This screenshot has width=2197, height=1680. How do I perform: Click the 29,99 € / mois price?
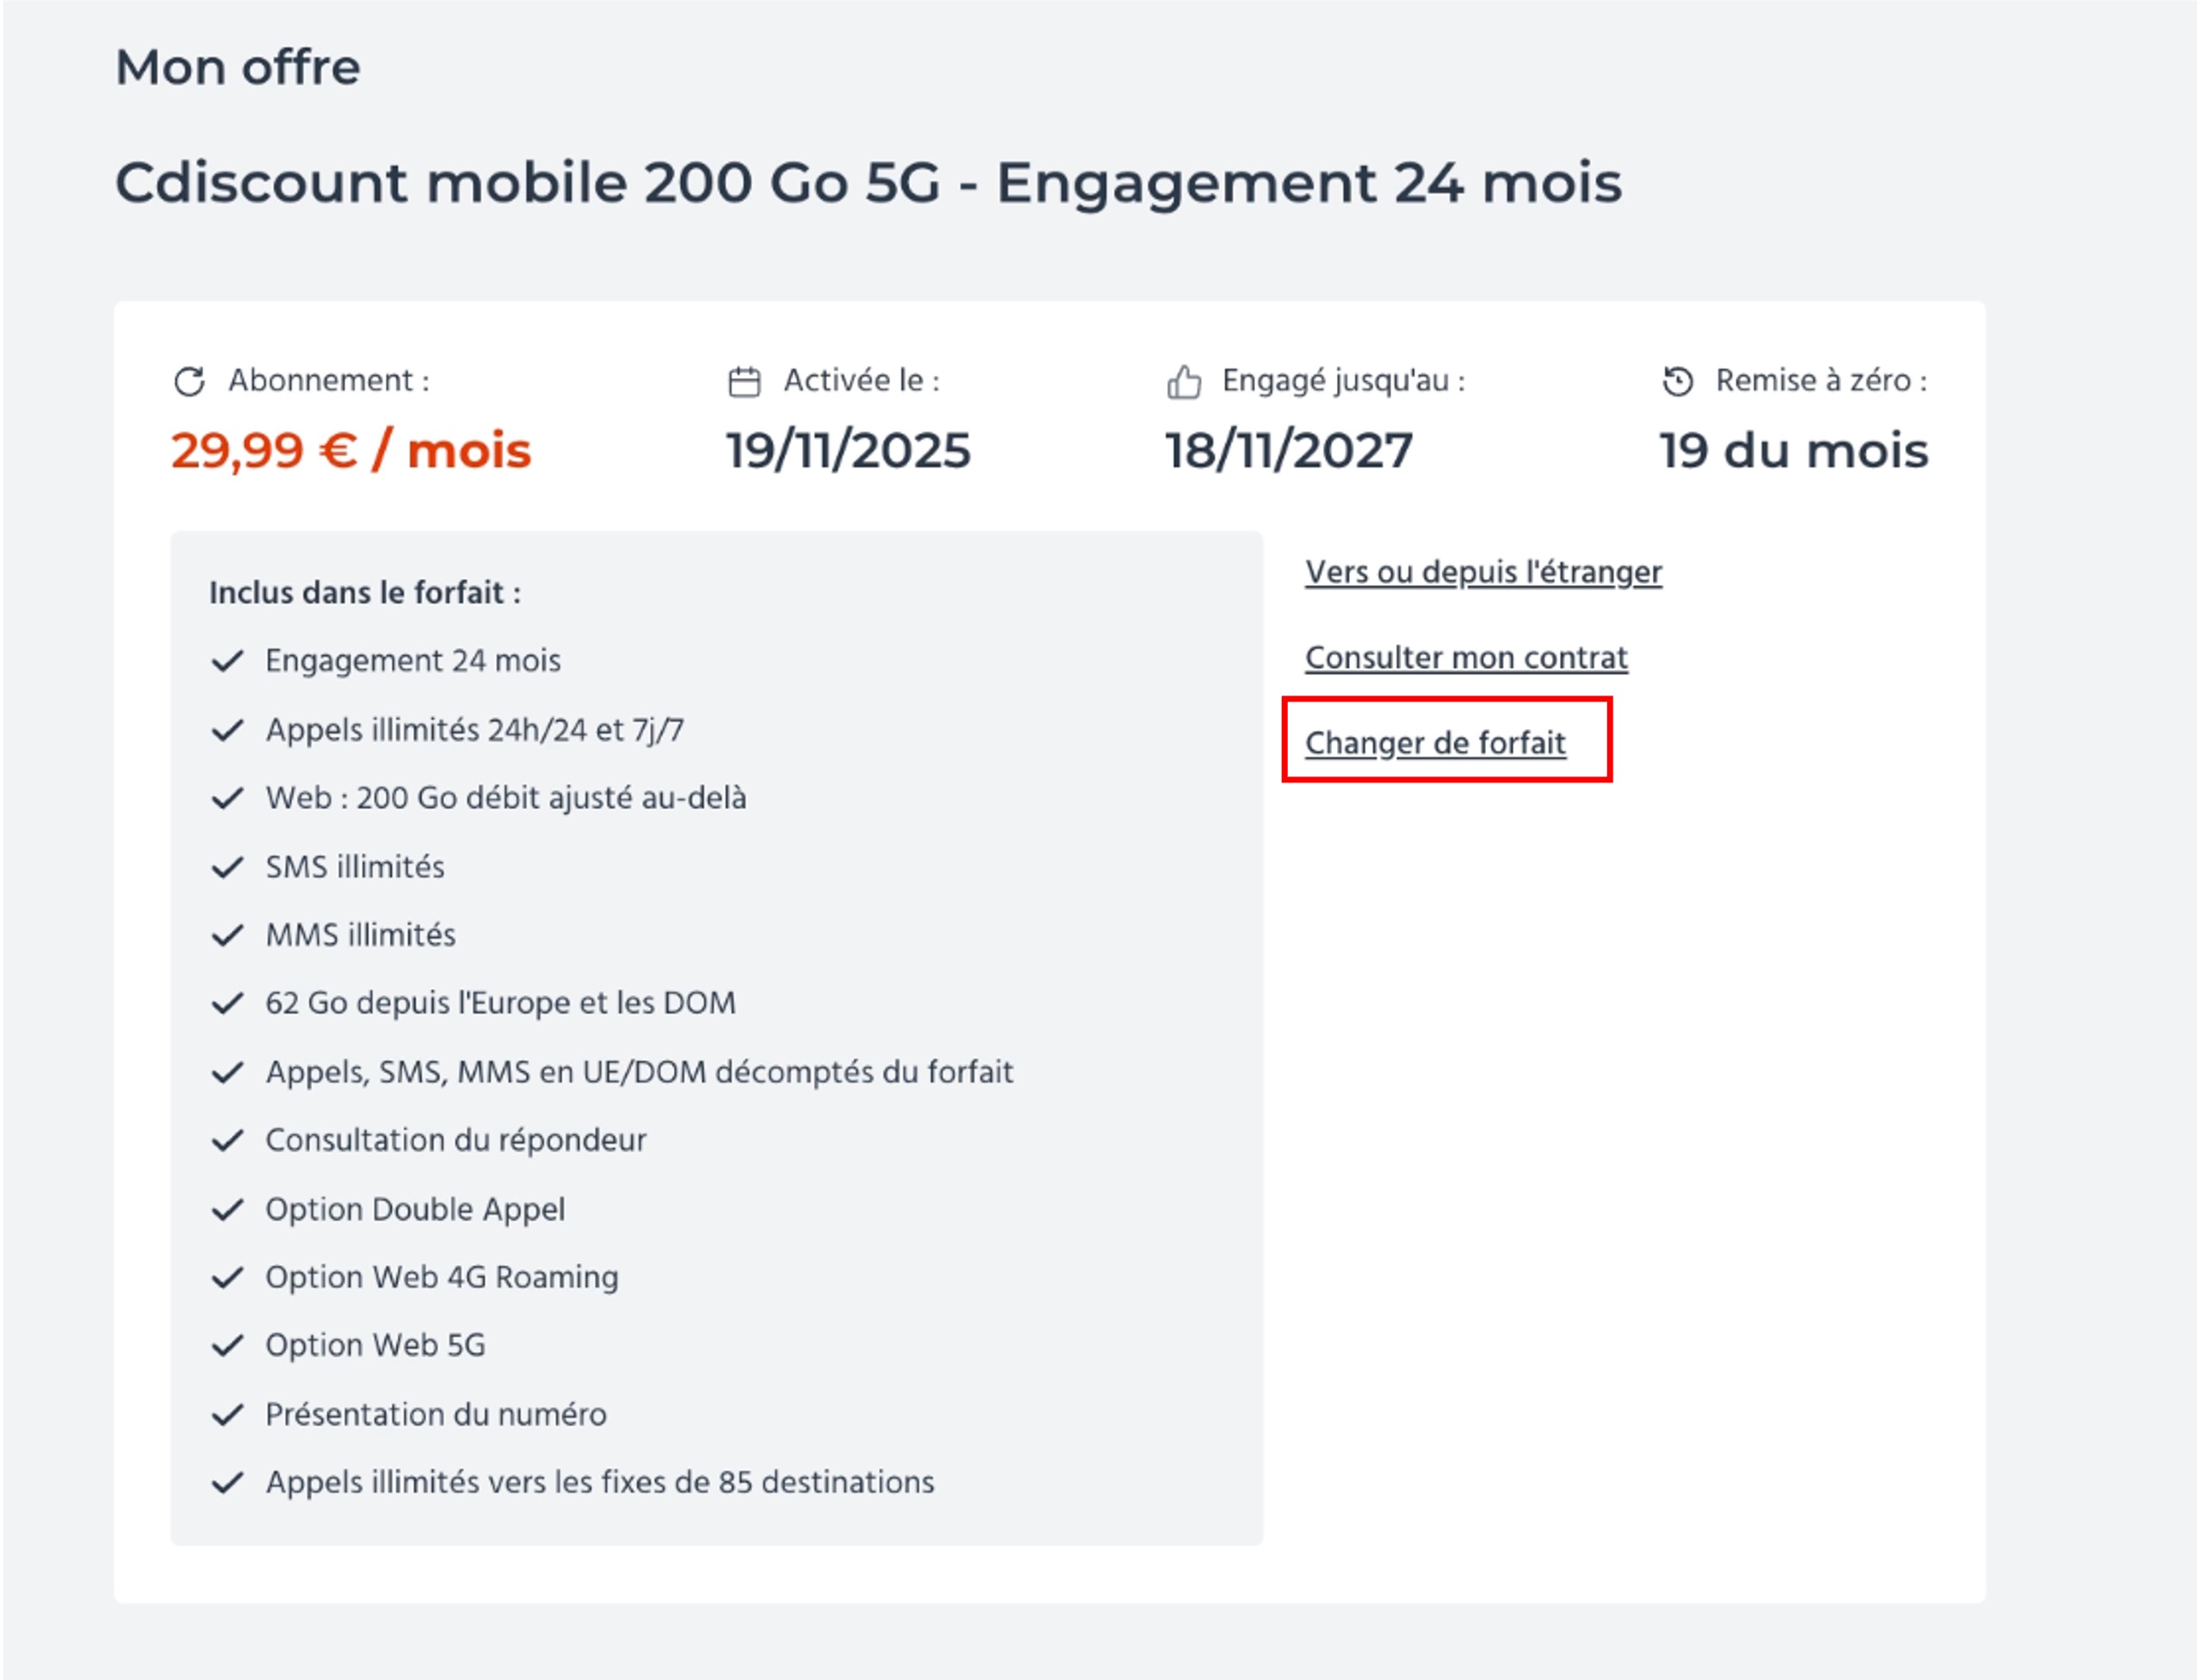(351, 450)
